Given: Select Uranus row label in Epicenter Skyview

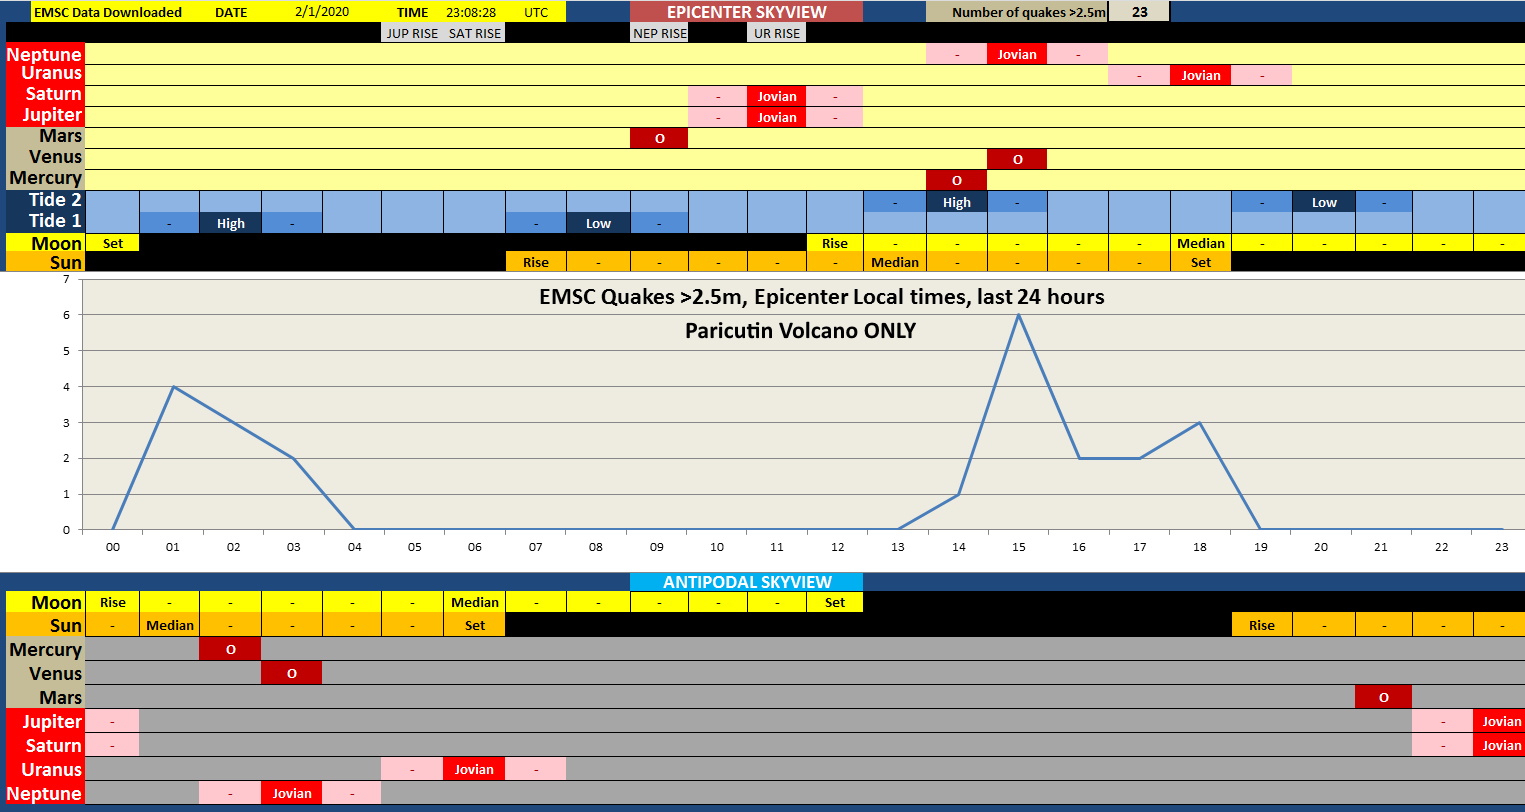Looking at the screenshot, I should coord(44,74).
